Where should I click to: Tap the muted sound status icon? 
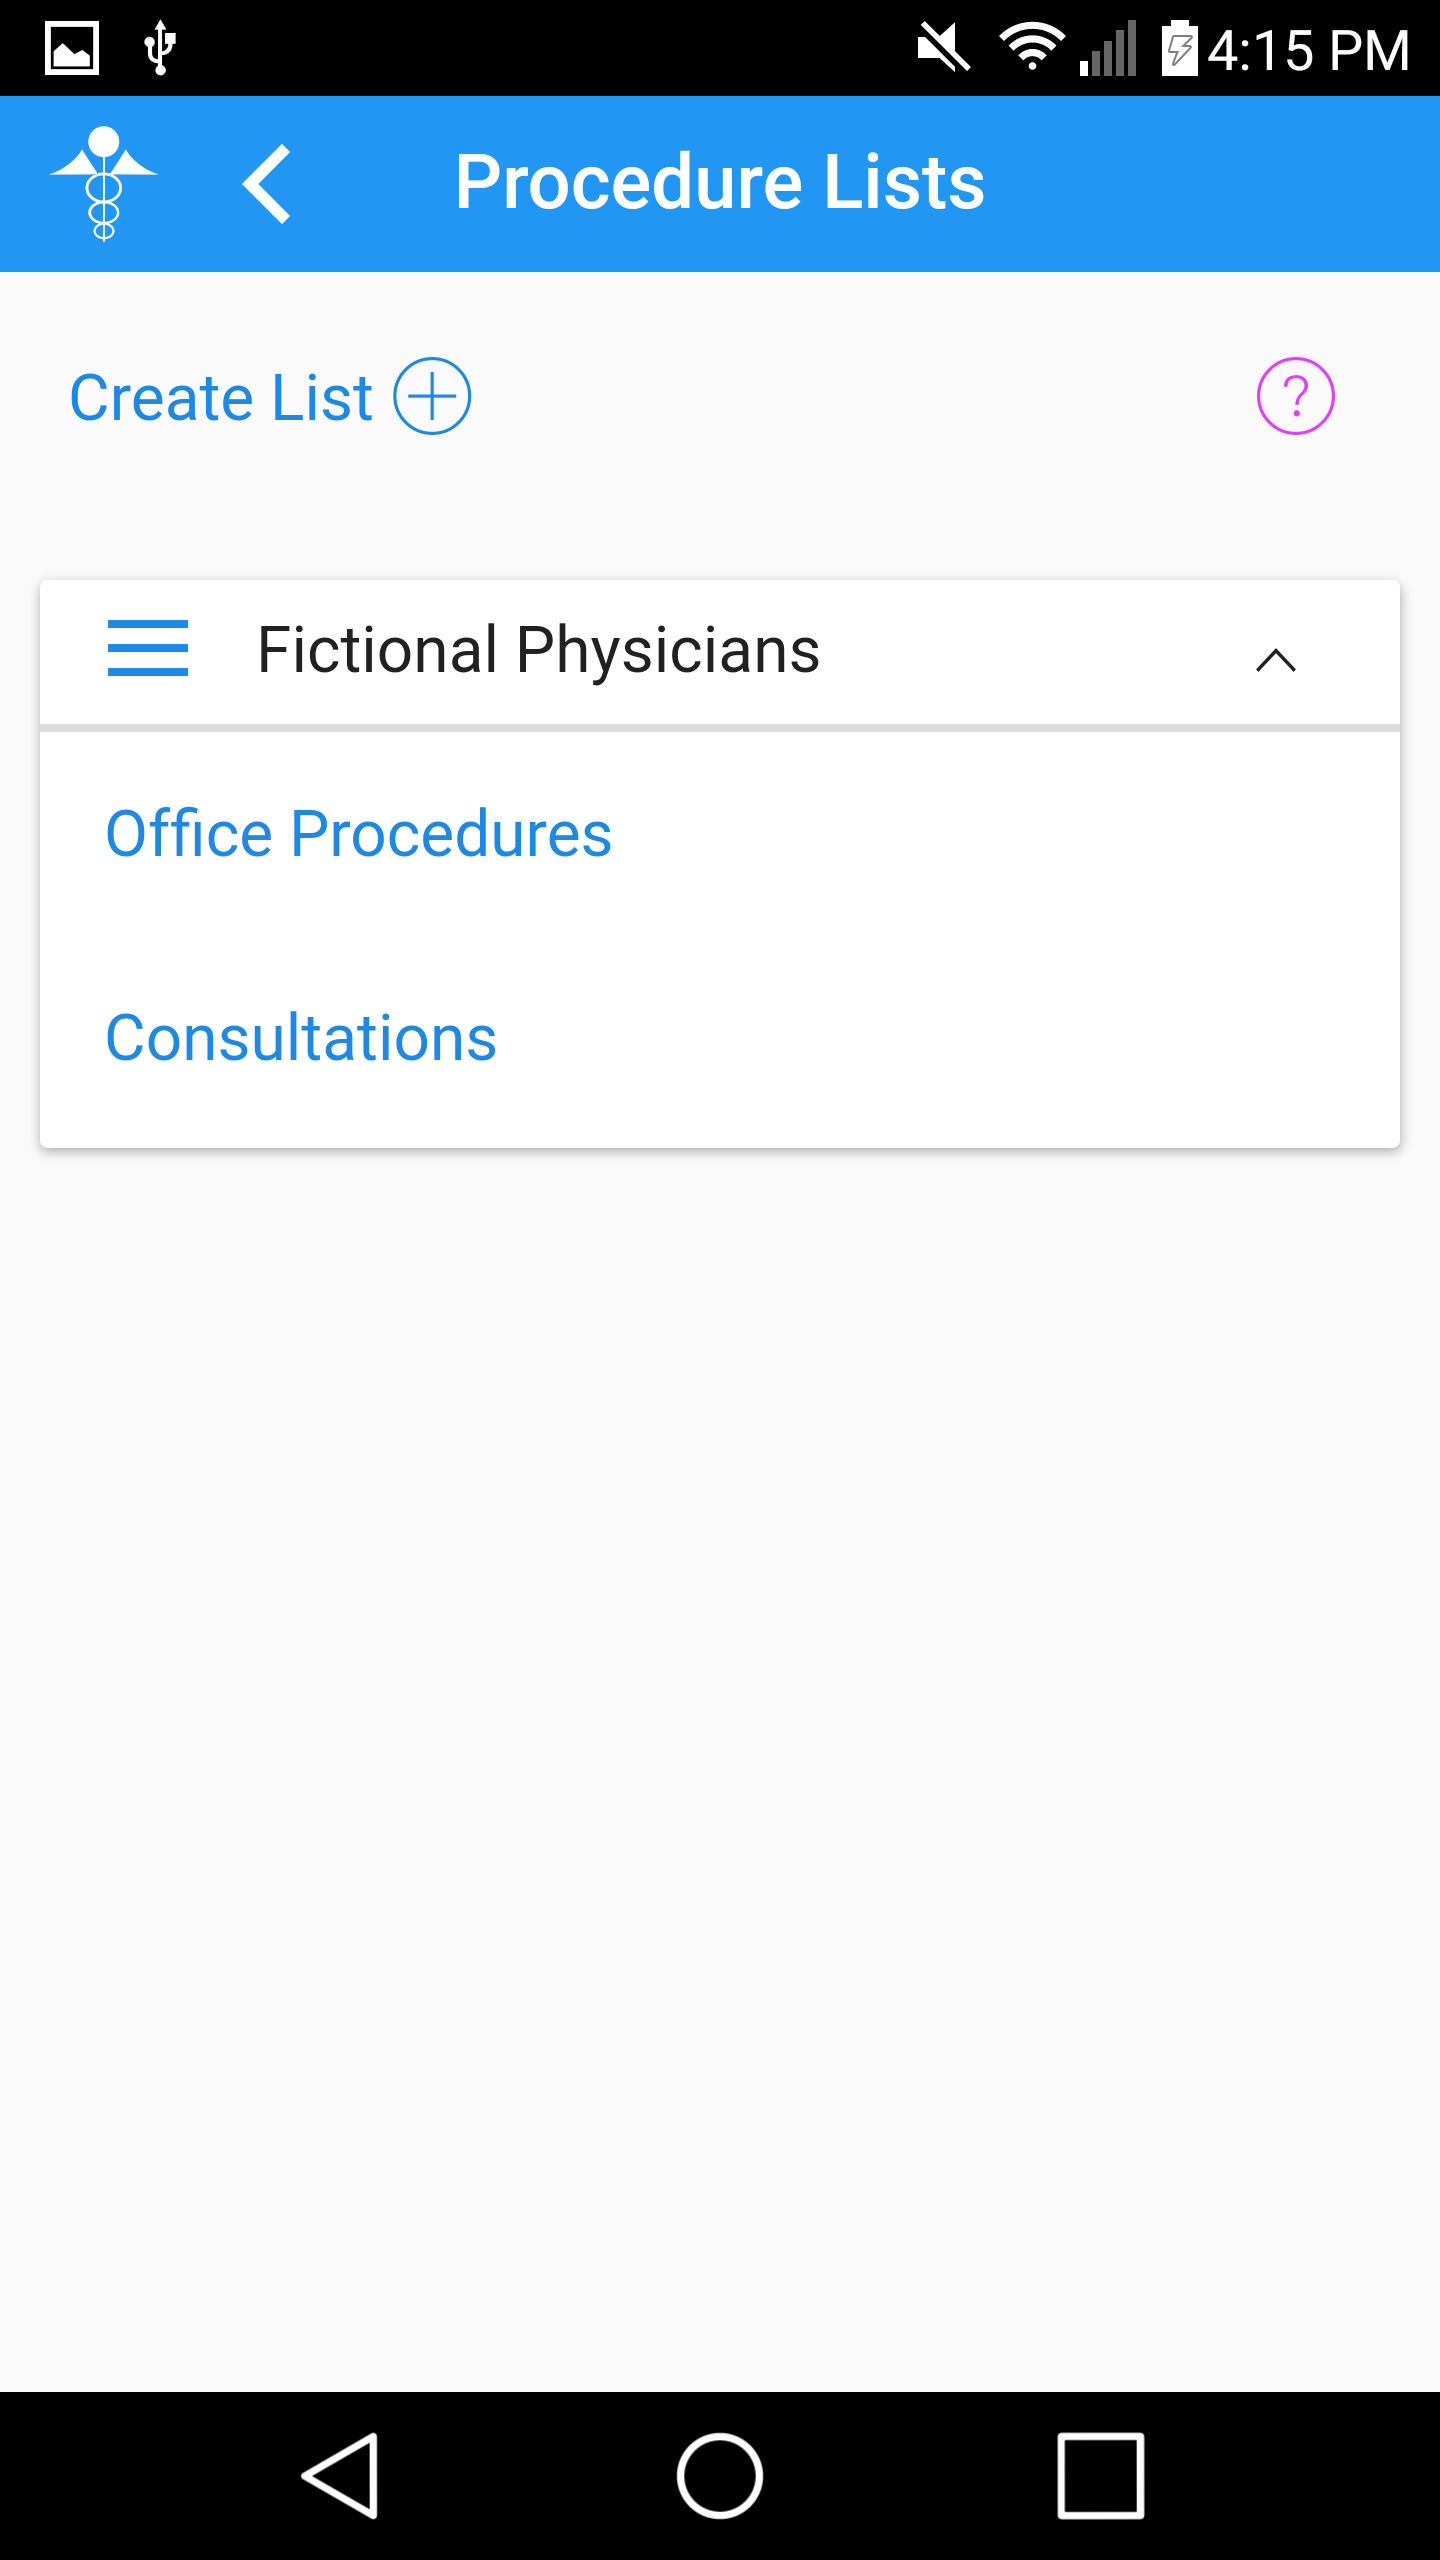[943, 48]
